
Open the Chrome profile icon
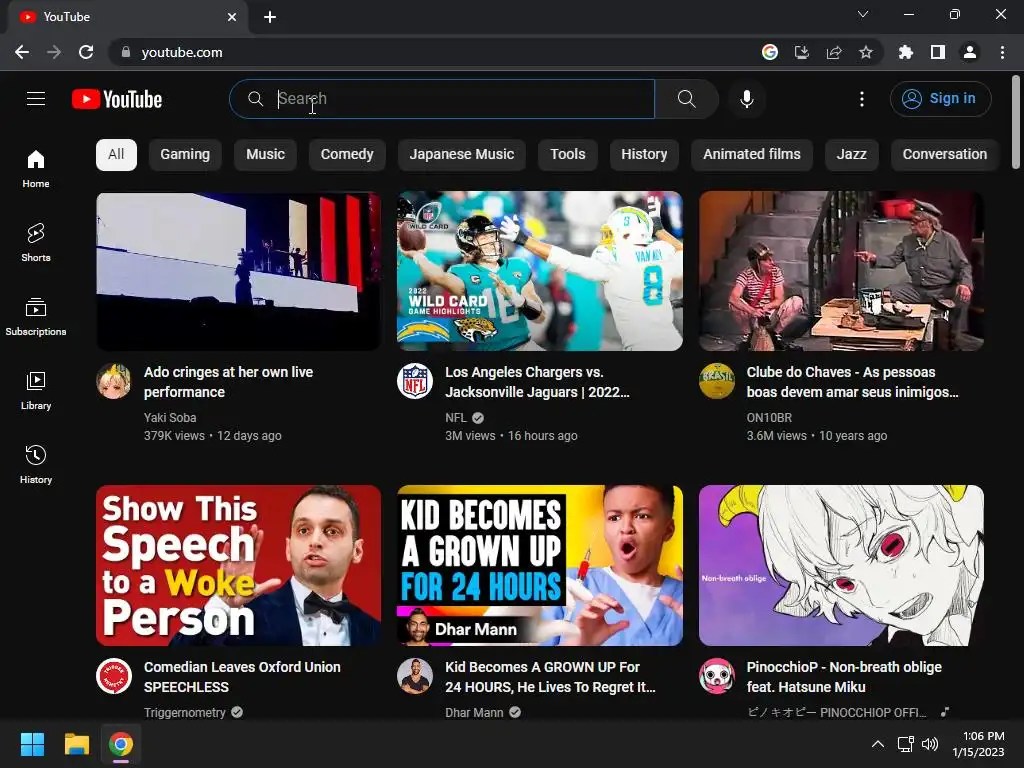970,52
